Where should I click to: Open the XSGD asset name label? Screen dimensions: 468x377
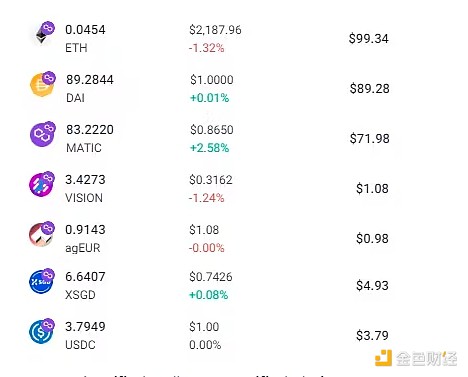click(80, 295)
